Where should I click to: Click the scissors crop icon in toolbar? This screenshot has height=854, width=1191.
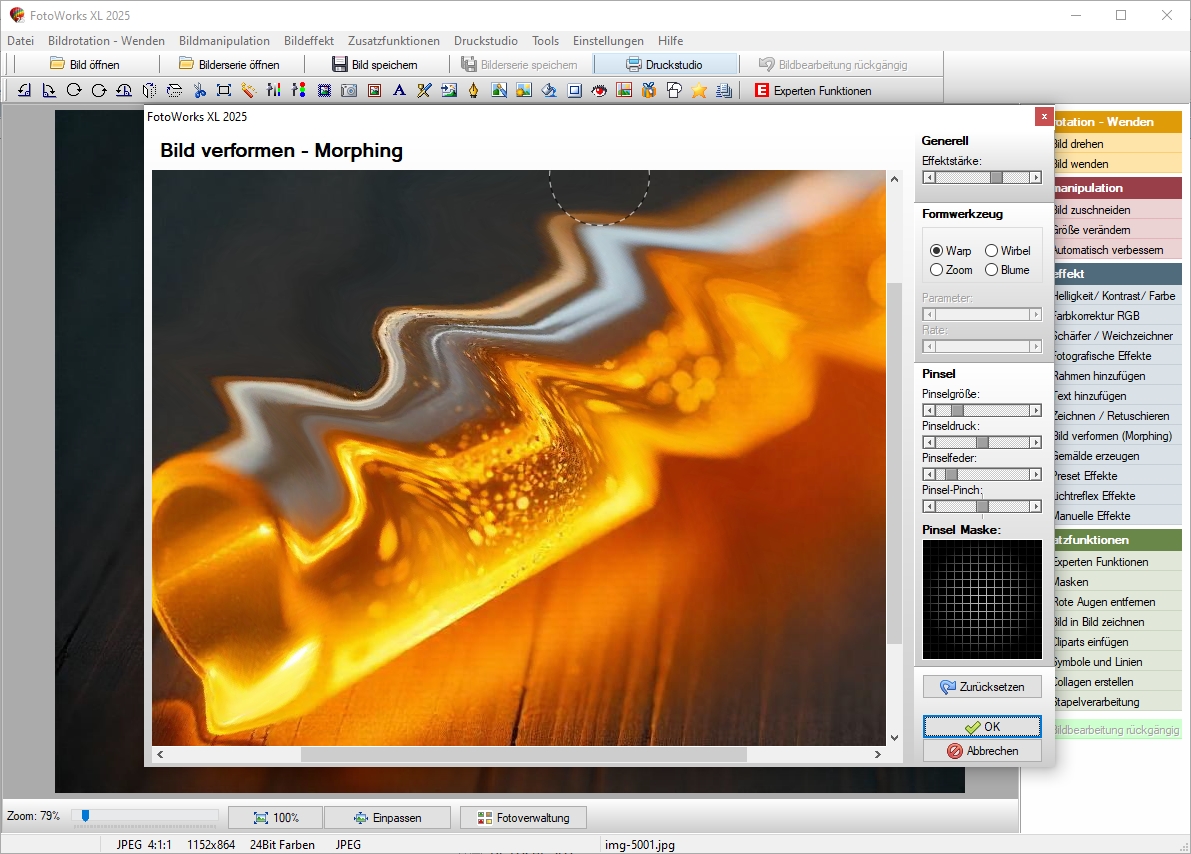click(x=199, y=91)
